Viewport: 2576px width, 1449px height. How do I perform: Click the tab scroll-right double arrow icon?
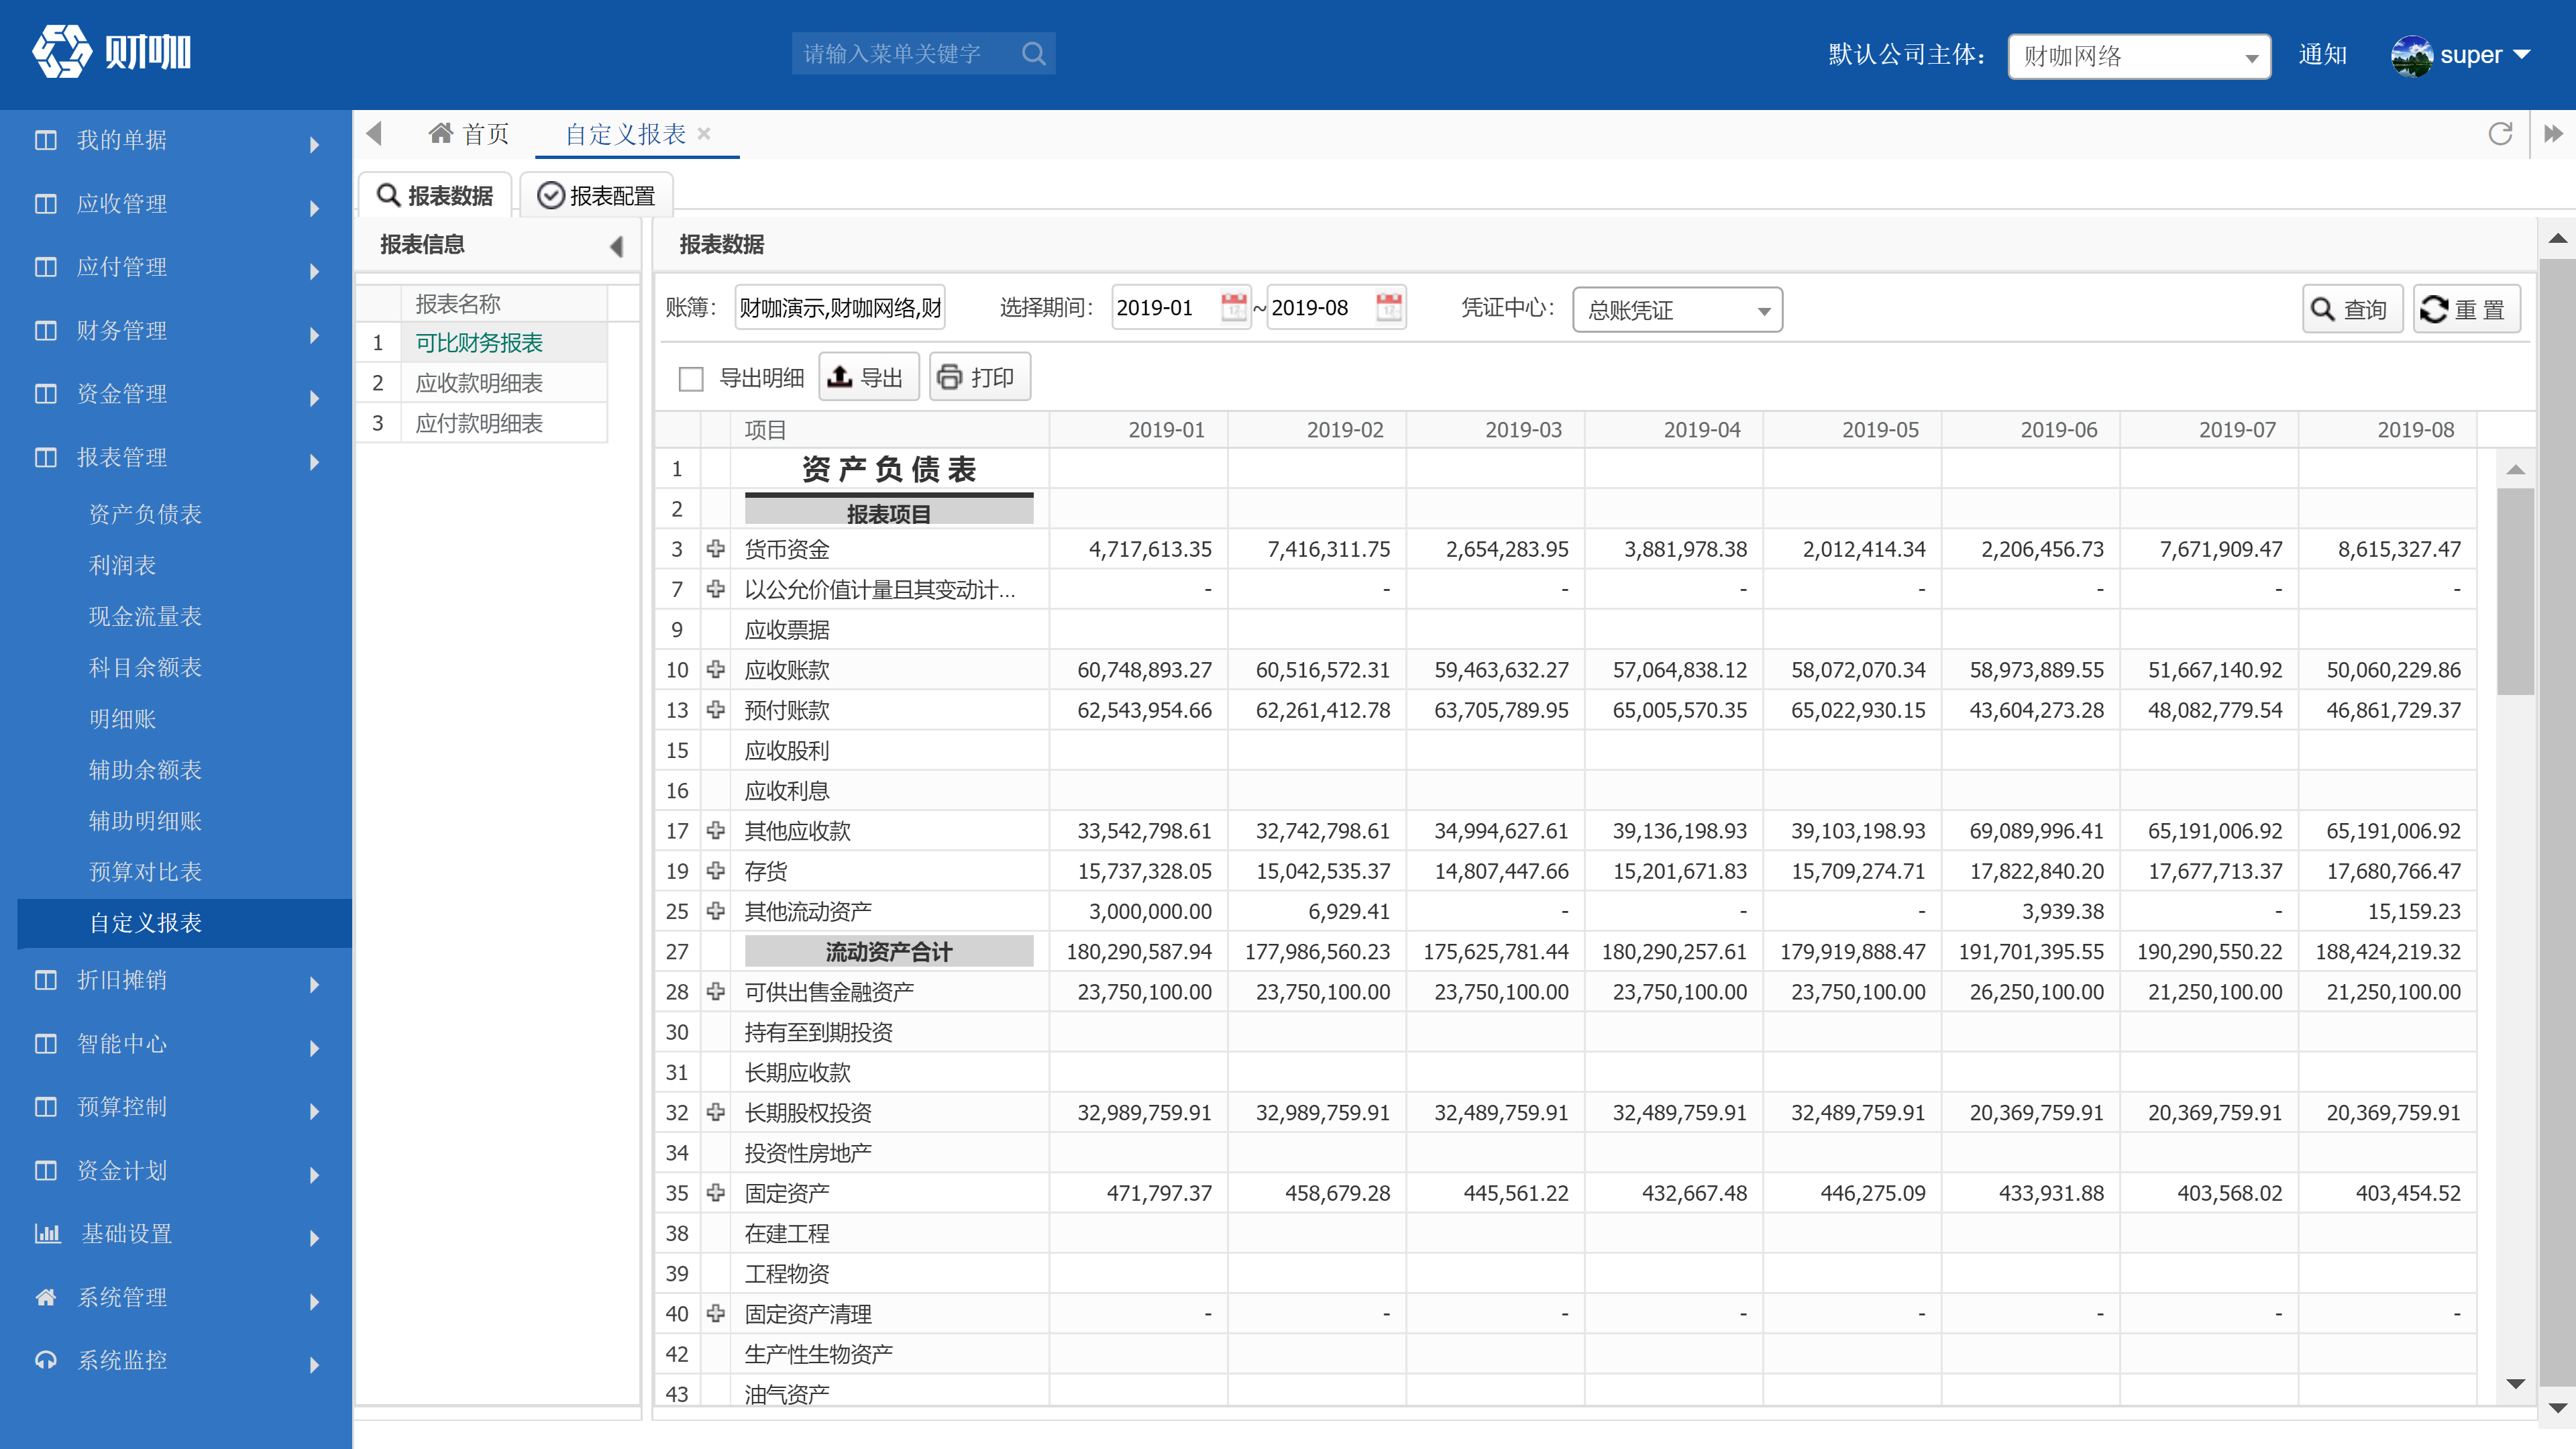pyautogui.click(x=2554, y=133)
